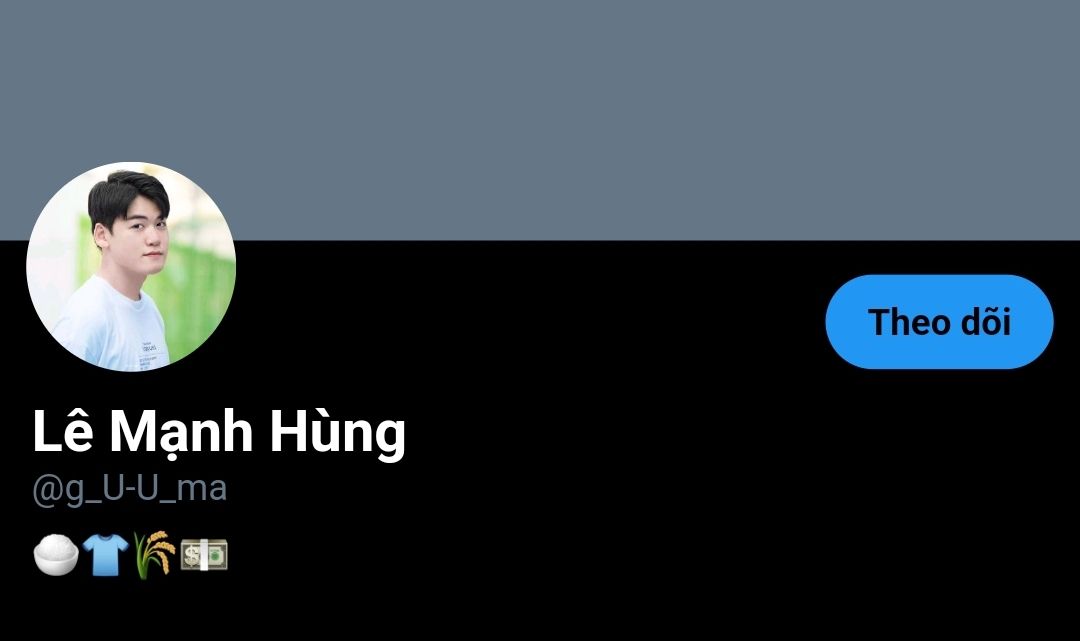Click the word Lê in display name
Screen dimensions: 1080x641
pyautogui.click(x=62, y=430)
